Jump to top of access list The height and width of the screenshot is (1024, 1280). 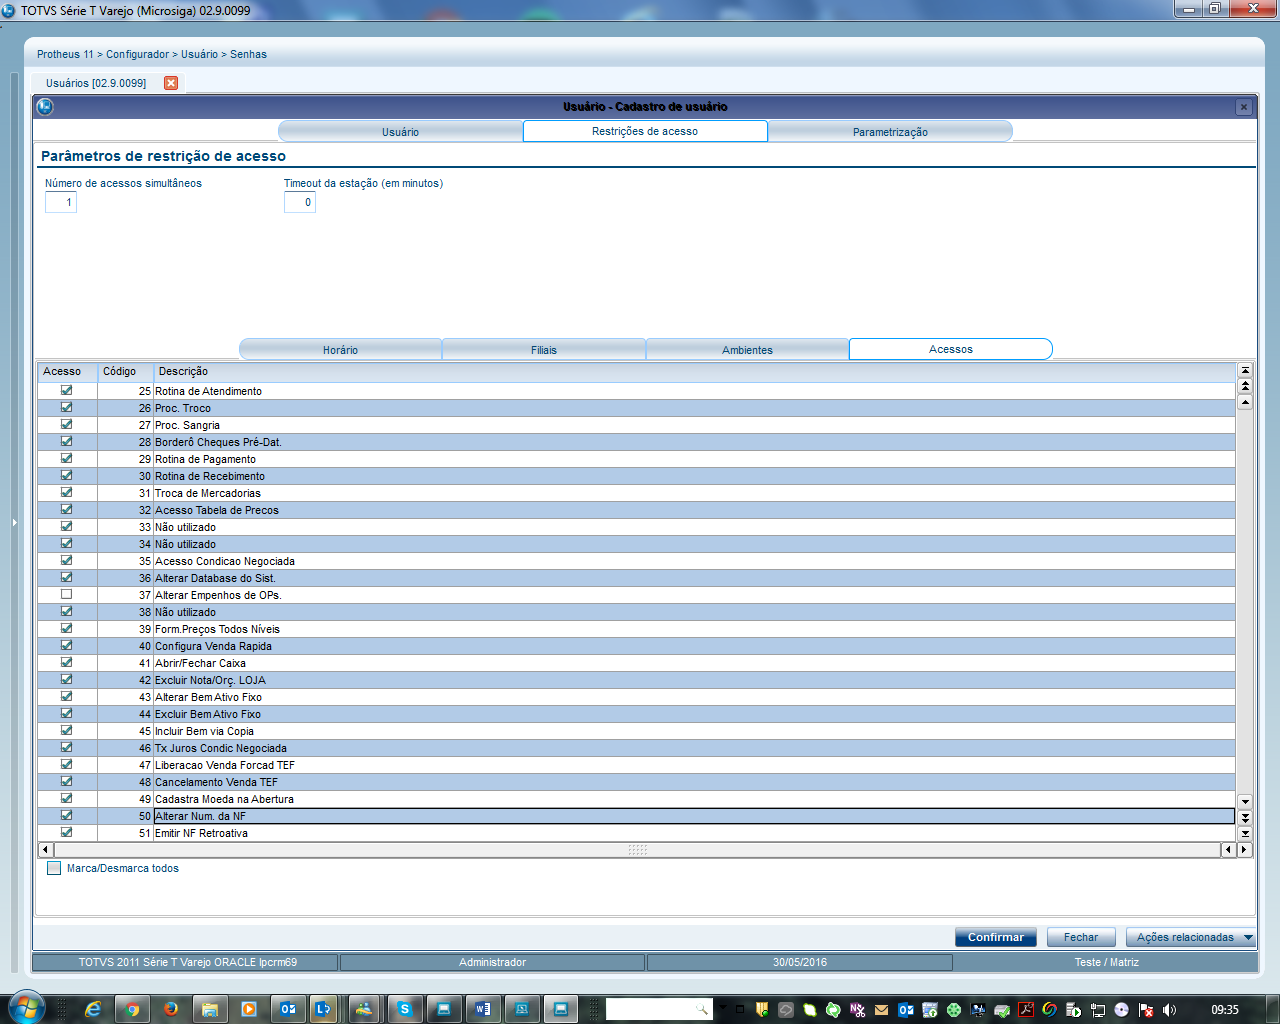pos(1245,371)
